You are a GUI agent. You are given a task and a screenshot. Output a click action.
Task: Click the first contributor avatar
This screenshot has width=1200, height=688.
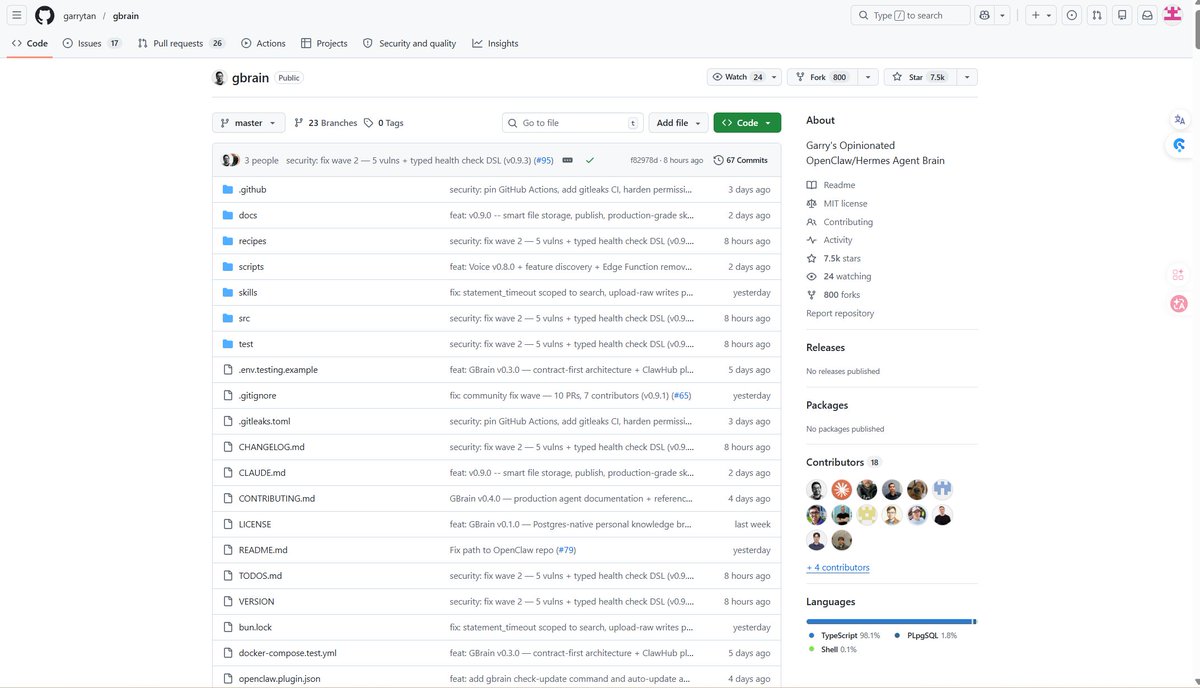pyautogui.click(x=817, y=490)
